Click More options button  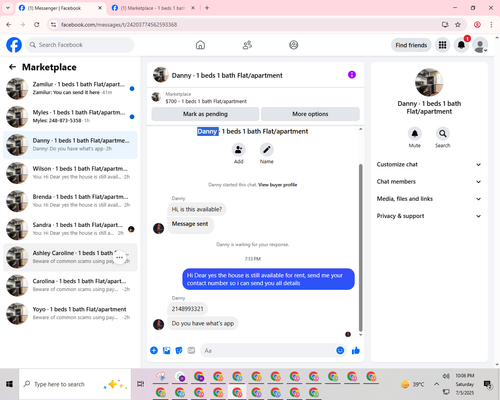tap(310, 114)
